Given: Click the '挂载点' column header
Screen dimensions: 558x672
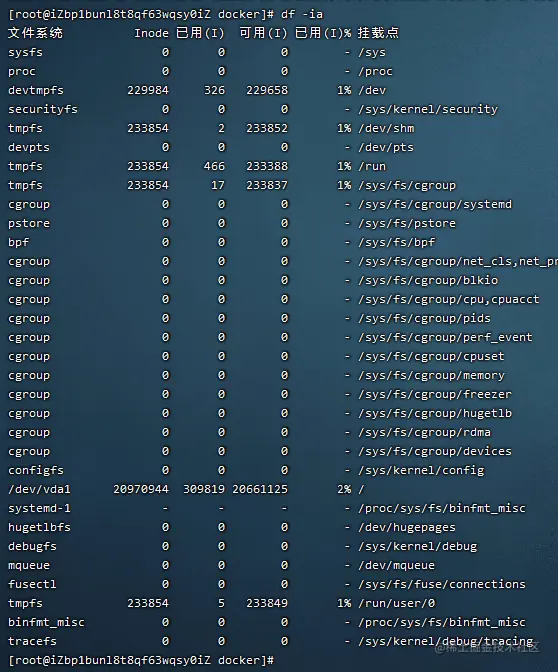Looking at the screenshot, I should click(378, 33).
